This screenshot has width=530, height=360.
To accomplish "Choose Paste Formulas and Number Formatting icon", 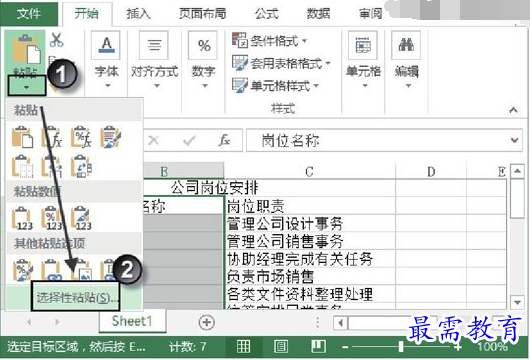I will pyautogui.click(x=81, y=137).
